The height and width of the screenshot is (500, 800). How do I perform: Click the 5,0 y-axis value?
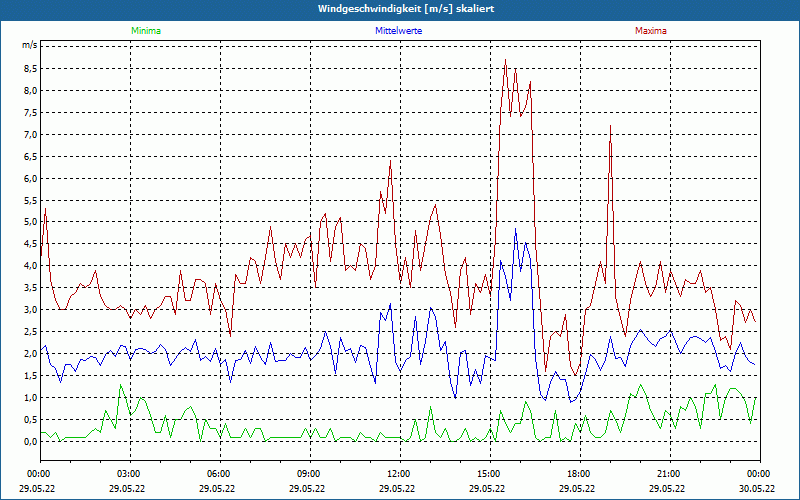pyautogui.click(x=31, y=222)
